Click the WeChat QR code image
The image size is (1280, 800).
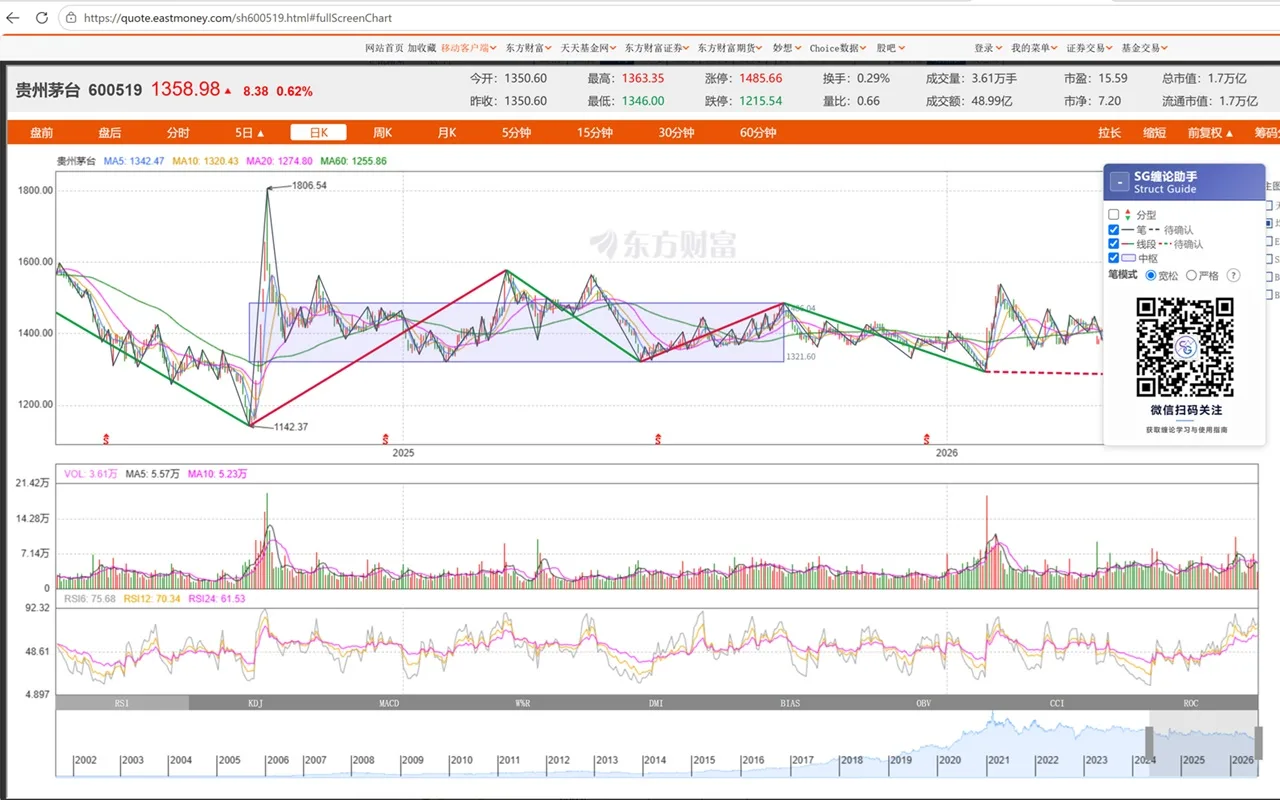(x=1186, y=347)
